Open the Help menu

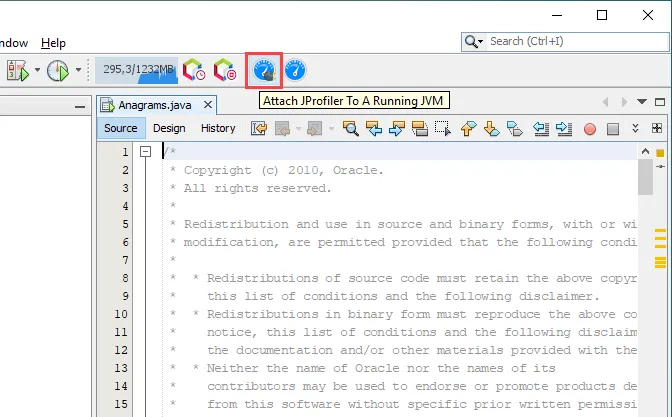pos(53,43)
